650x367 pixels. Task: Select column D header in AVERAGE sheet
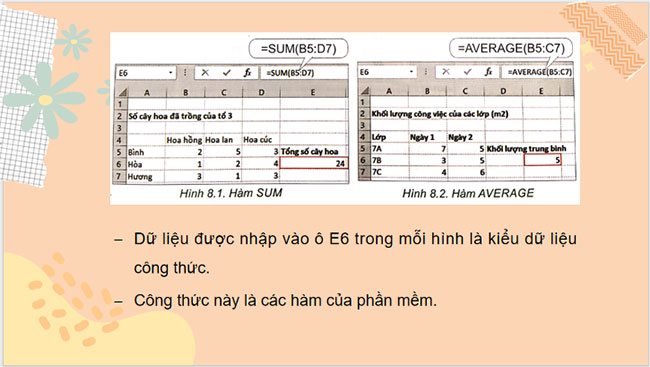503,91
